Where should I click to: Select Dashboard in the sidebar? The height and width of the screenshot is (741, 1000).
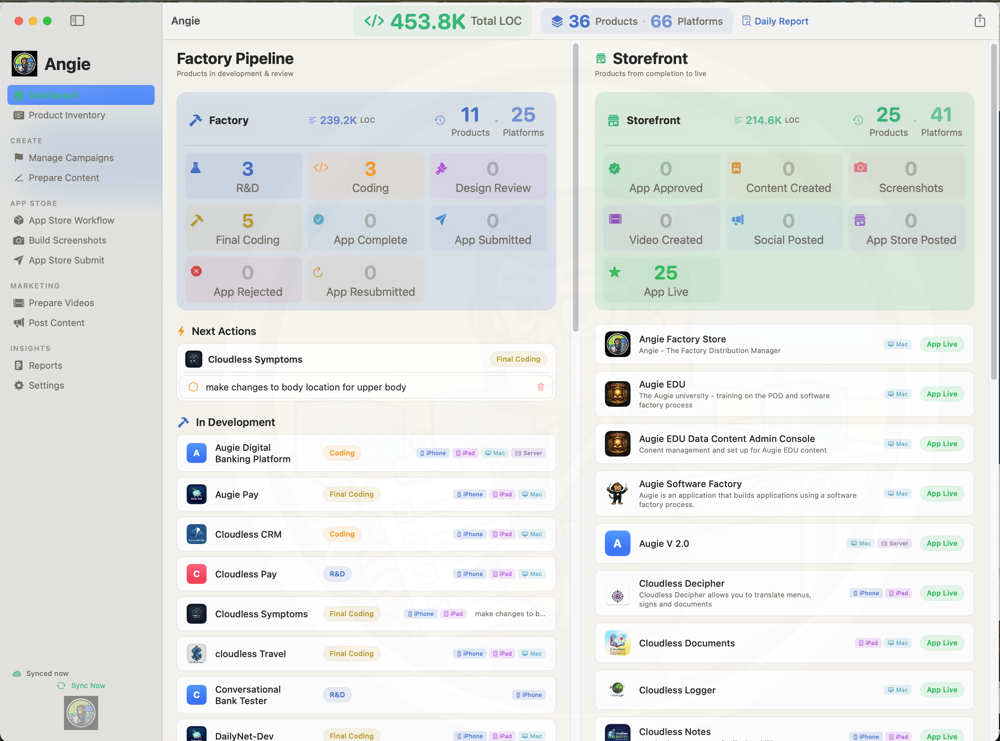[x=81, y=95]
